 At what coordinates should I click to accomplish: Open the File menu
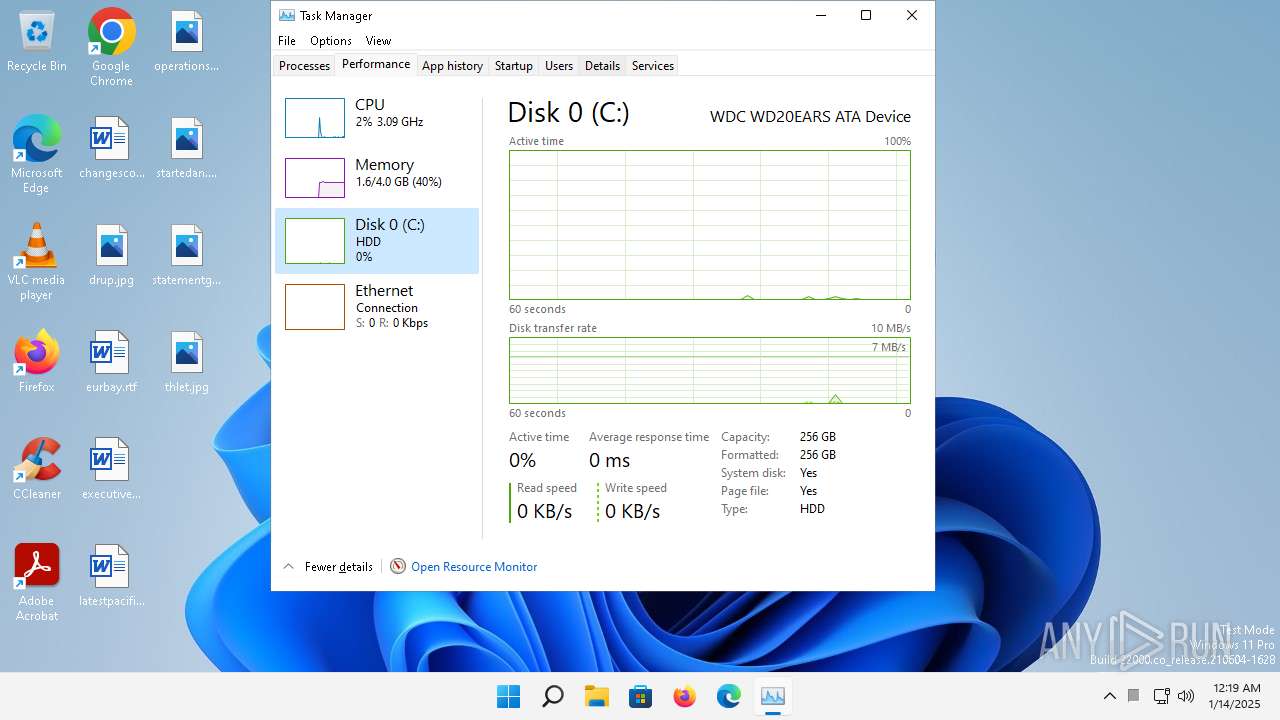point(287,41)
